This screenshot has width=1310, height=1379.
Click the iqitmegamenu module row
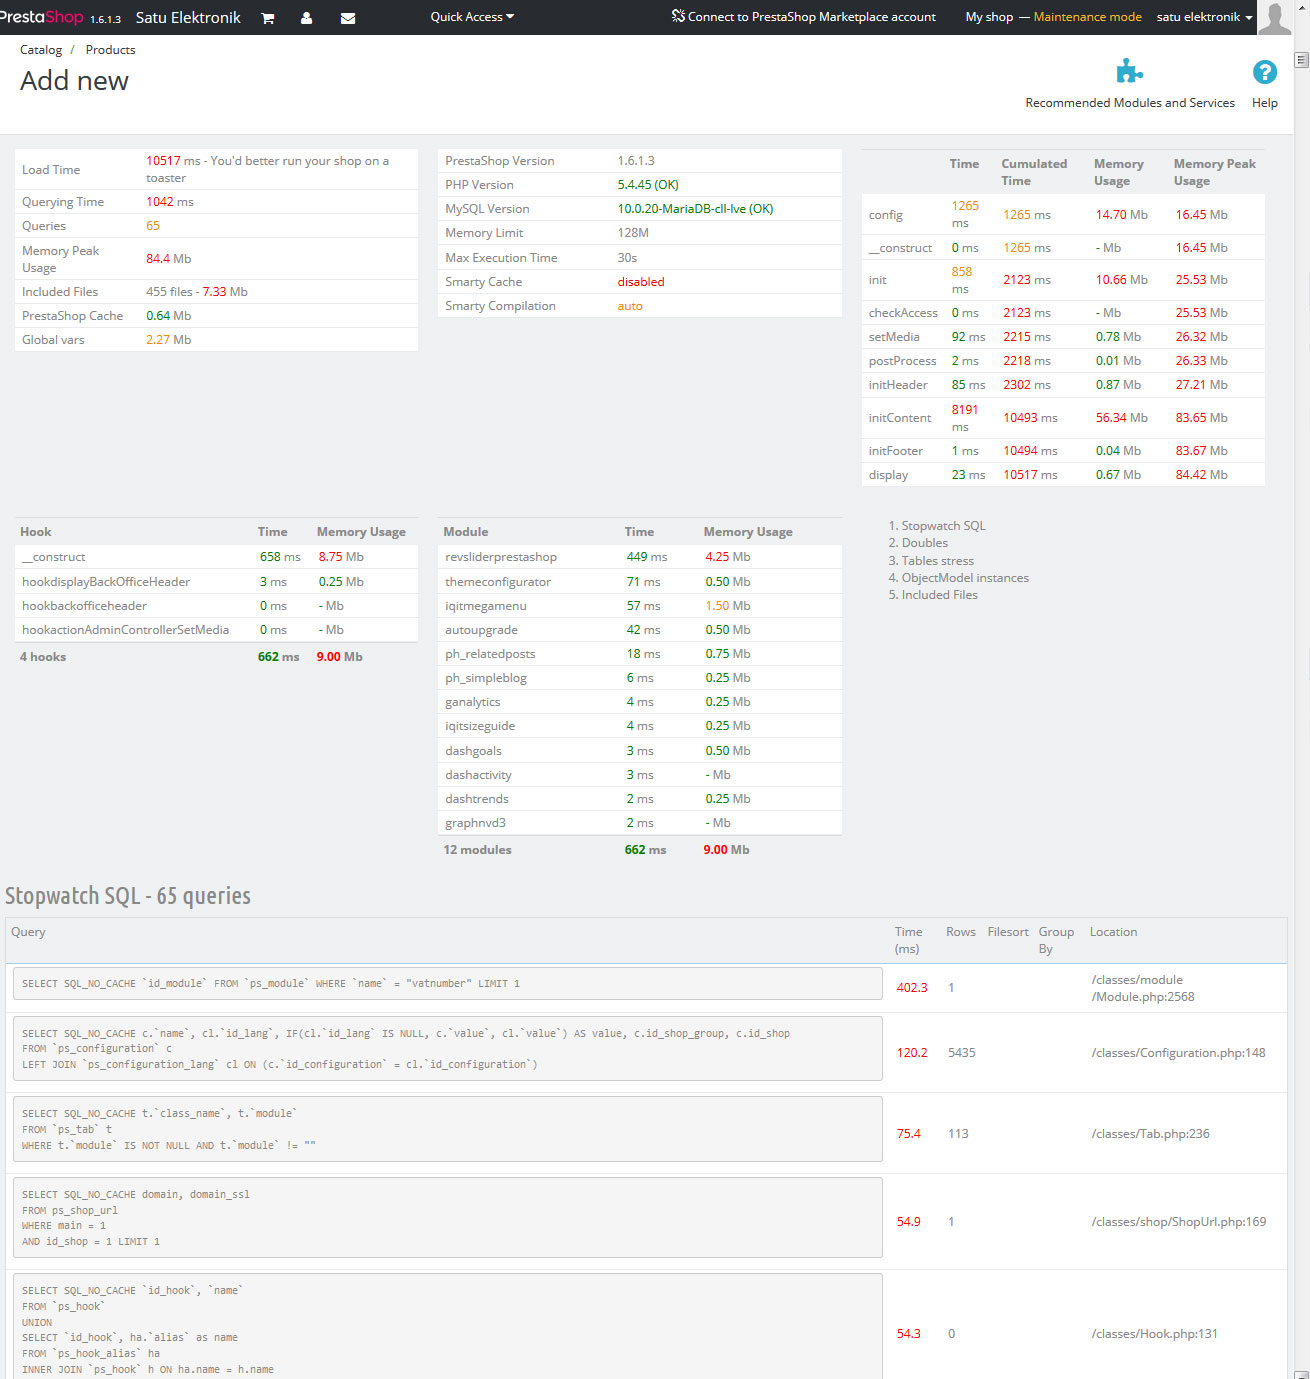[640, 606]
